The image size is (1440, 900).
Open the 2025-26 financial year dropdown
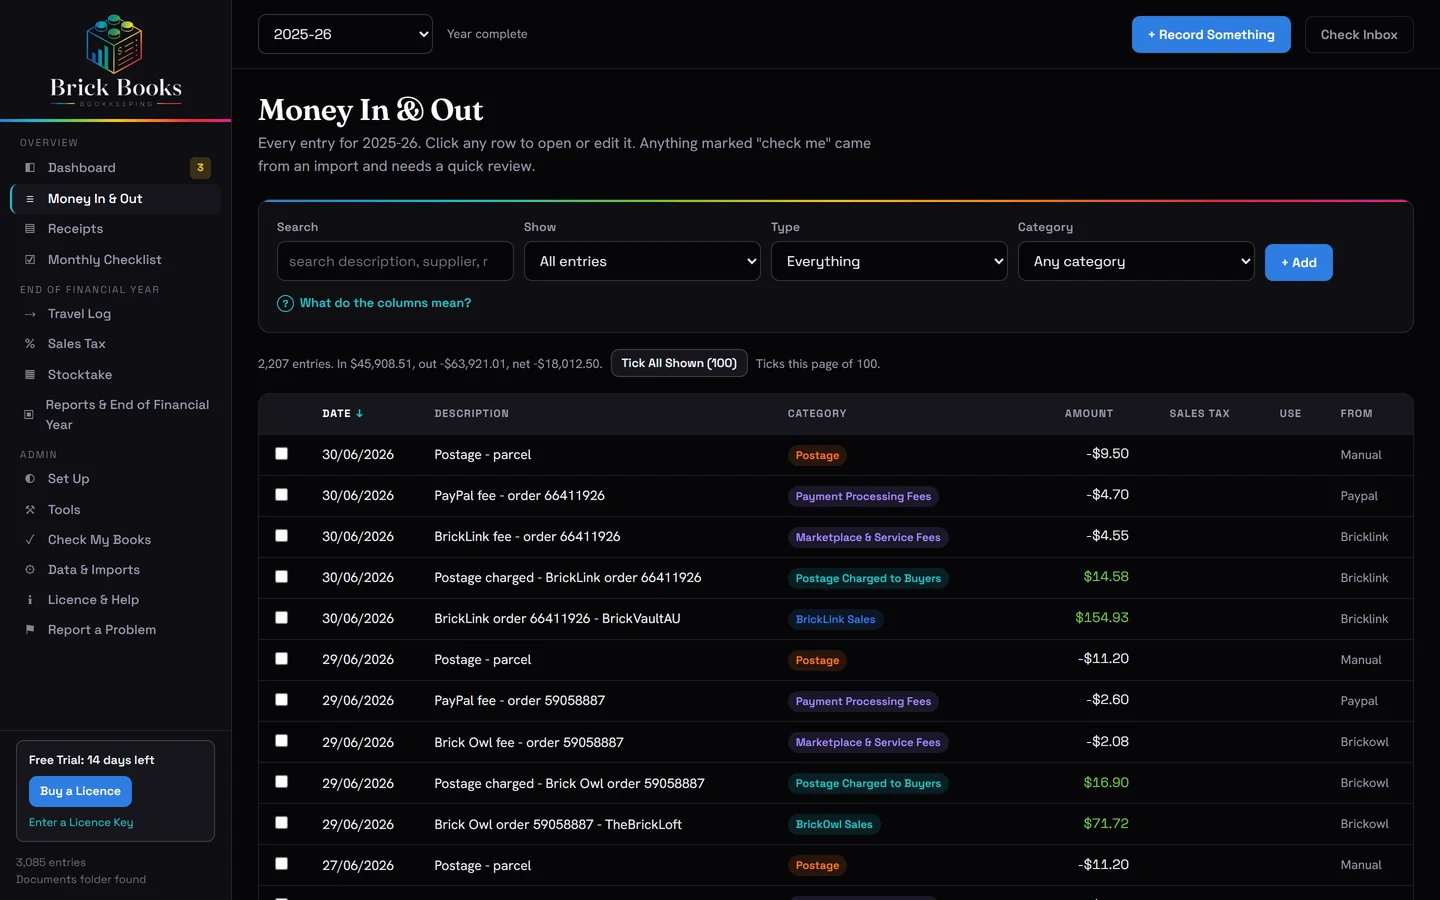pos(345,34)
